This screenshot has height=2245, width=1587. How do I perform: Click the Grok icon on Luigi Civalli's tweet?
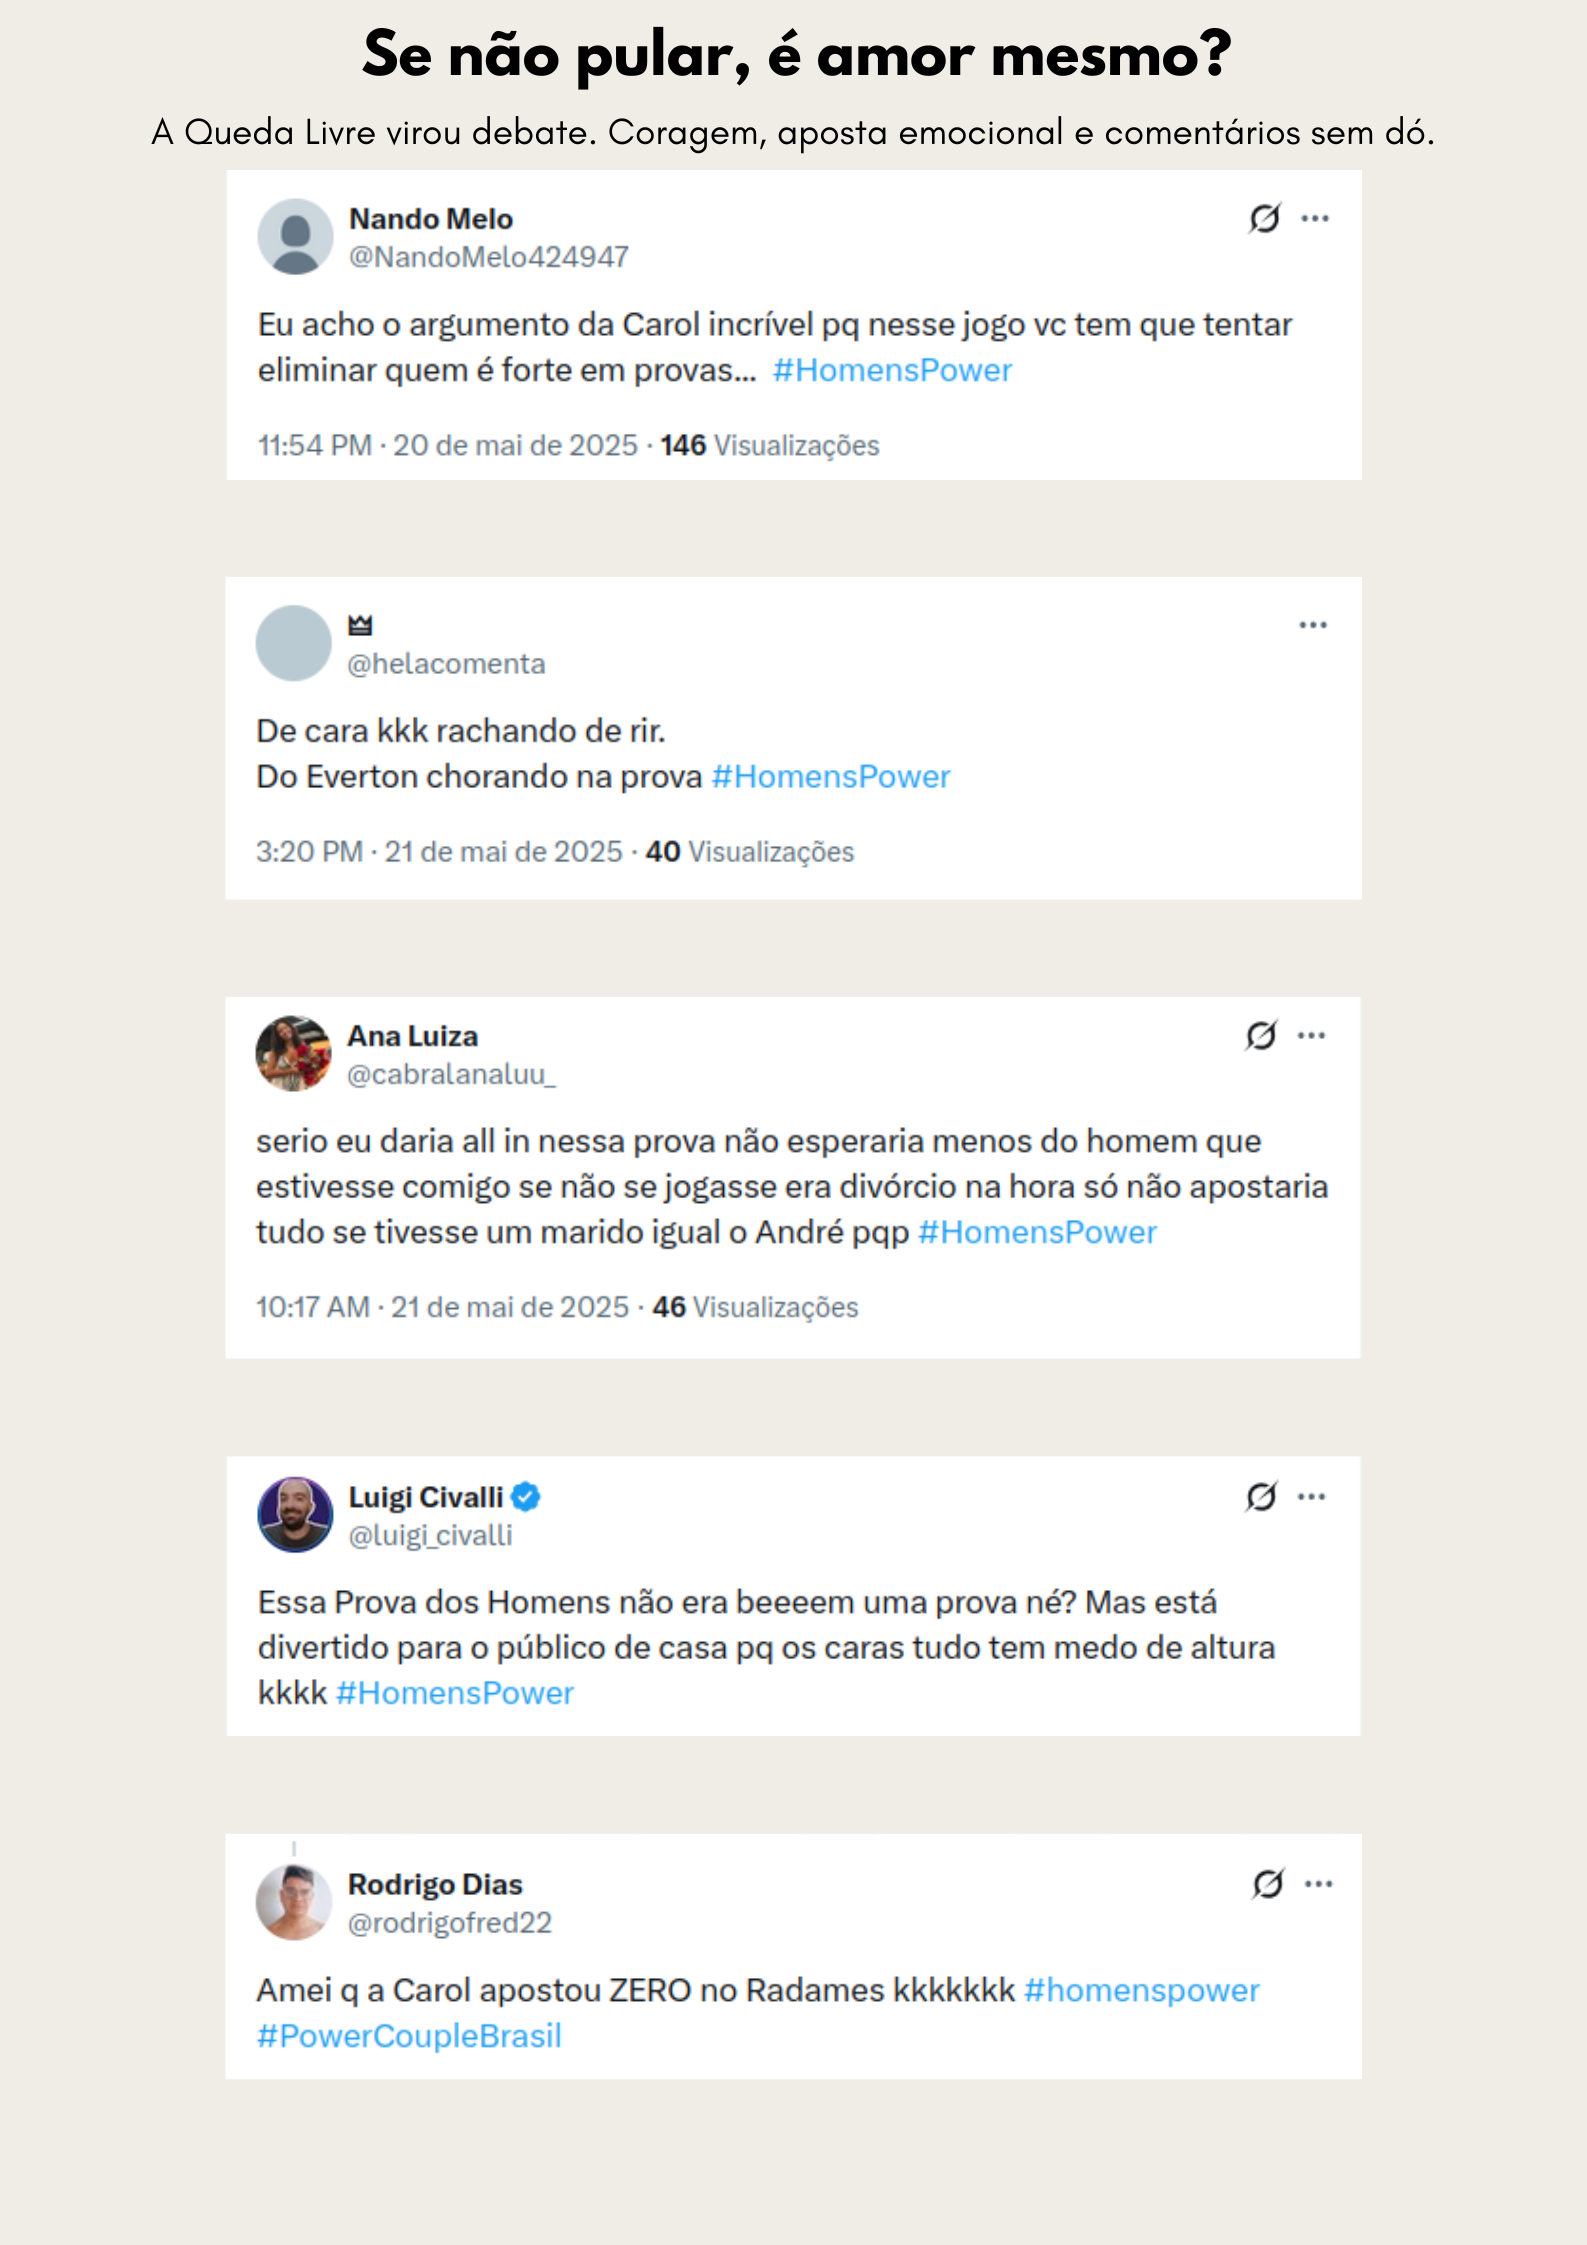(1261, 1496)
